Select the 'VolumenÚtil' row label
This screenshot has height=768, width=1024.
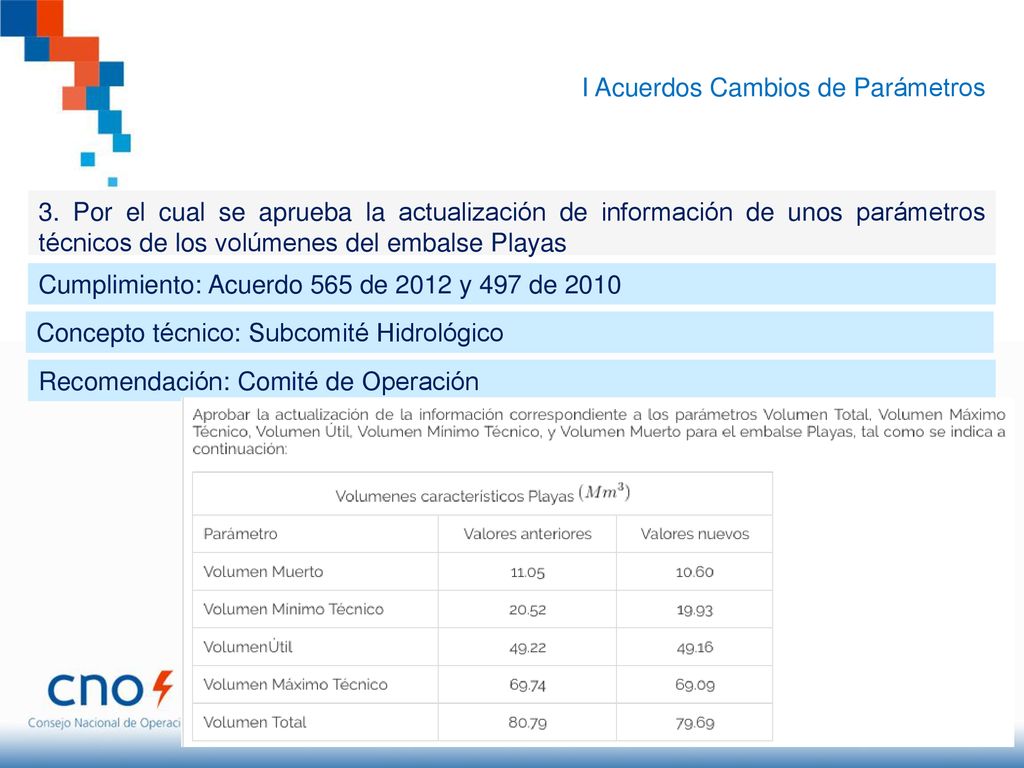click(248, 647)
